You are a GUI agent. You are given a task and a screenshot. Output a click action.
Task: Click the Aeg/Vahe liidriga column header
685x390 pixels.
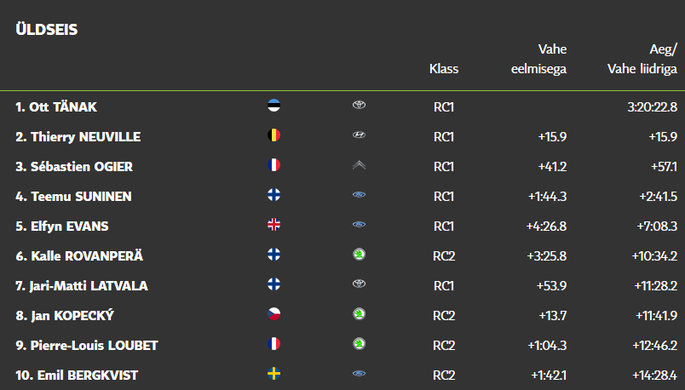[642, 59]
